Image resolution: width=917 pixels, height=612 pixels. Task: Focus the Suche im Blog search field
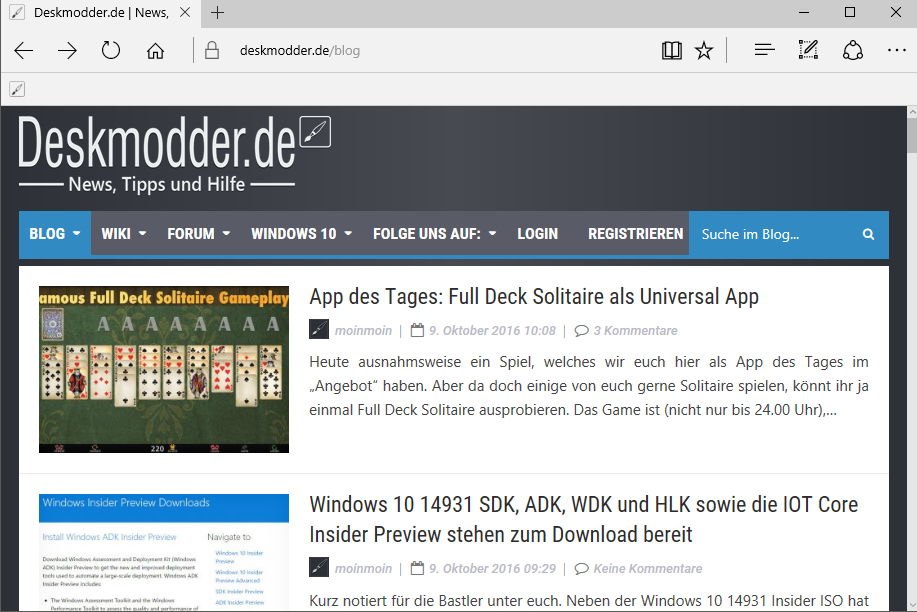[x=776, y=234]
